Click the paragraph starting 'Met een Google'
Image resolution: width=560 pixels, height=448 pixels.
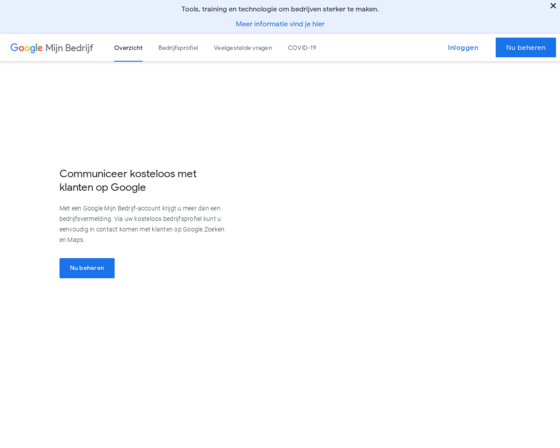pos(142,224)
